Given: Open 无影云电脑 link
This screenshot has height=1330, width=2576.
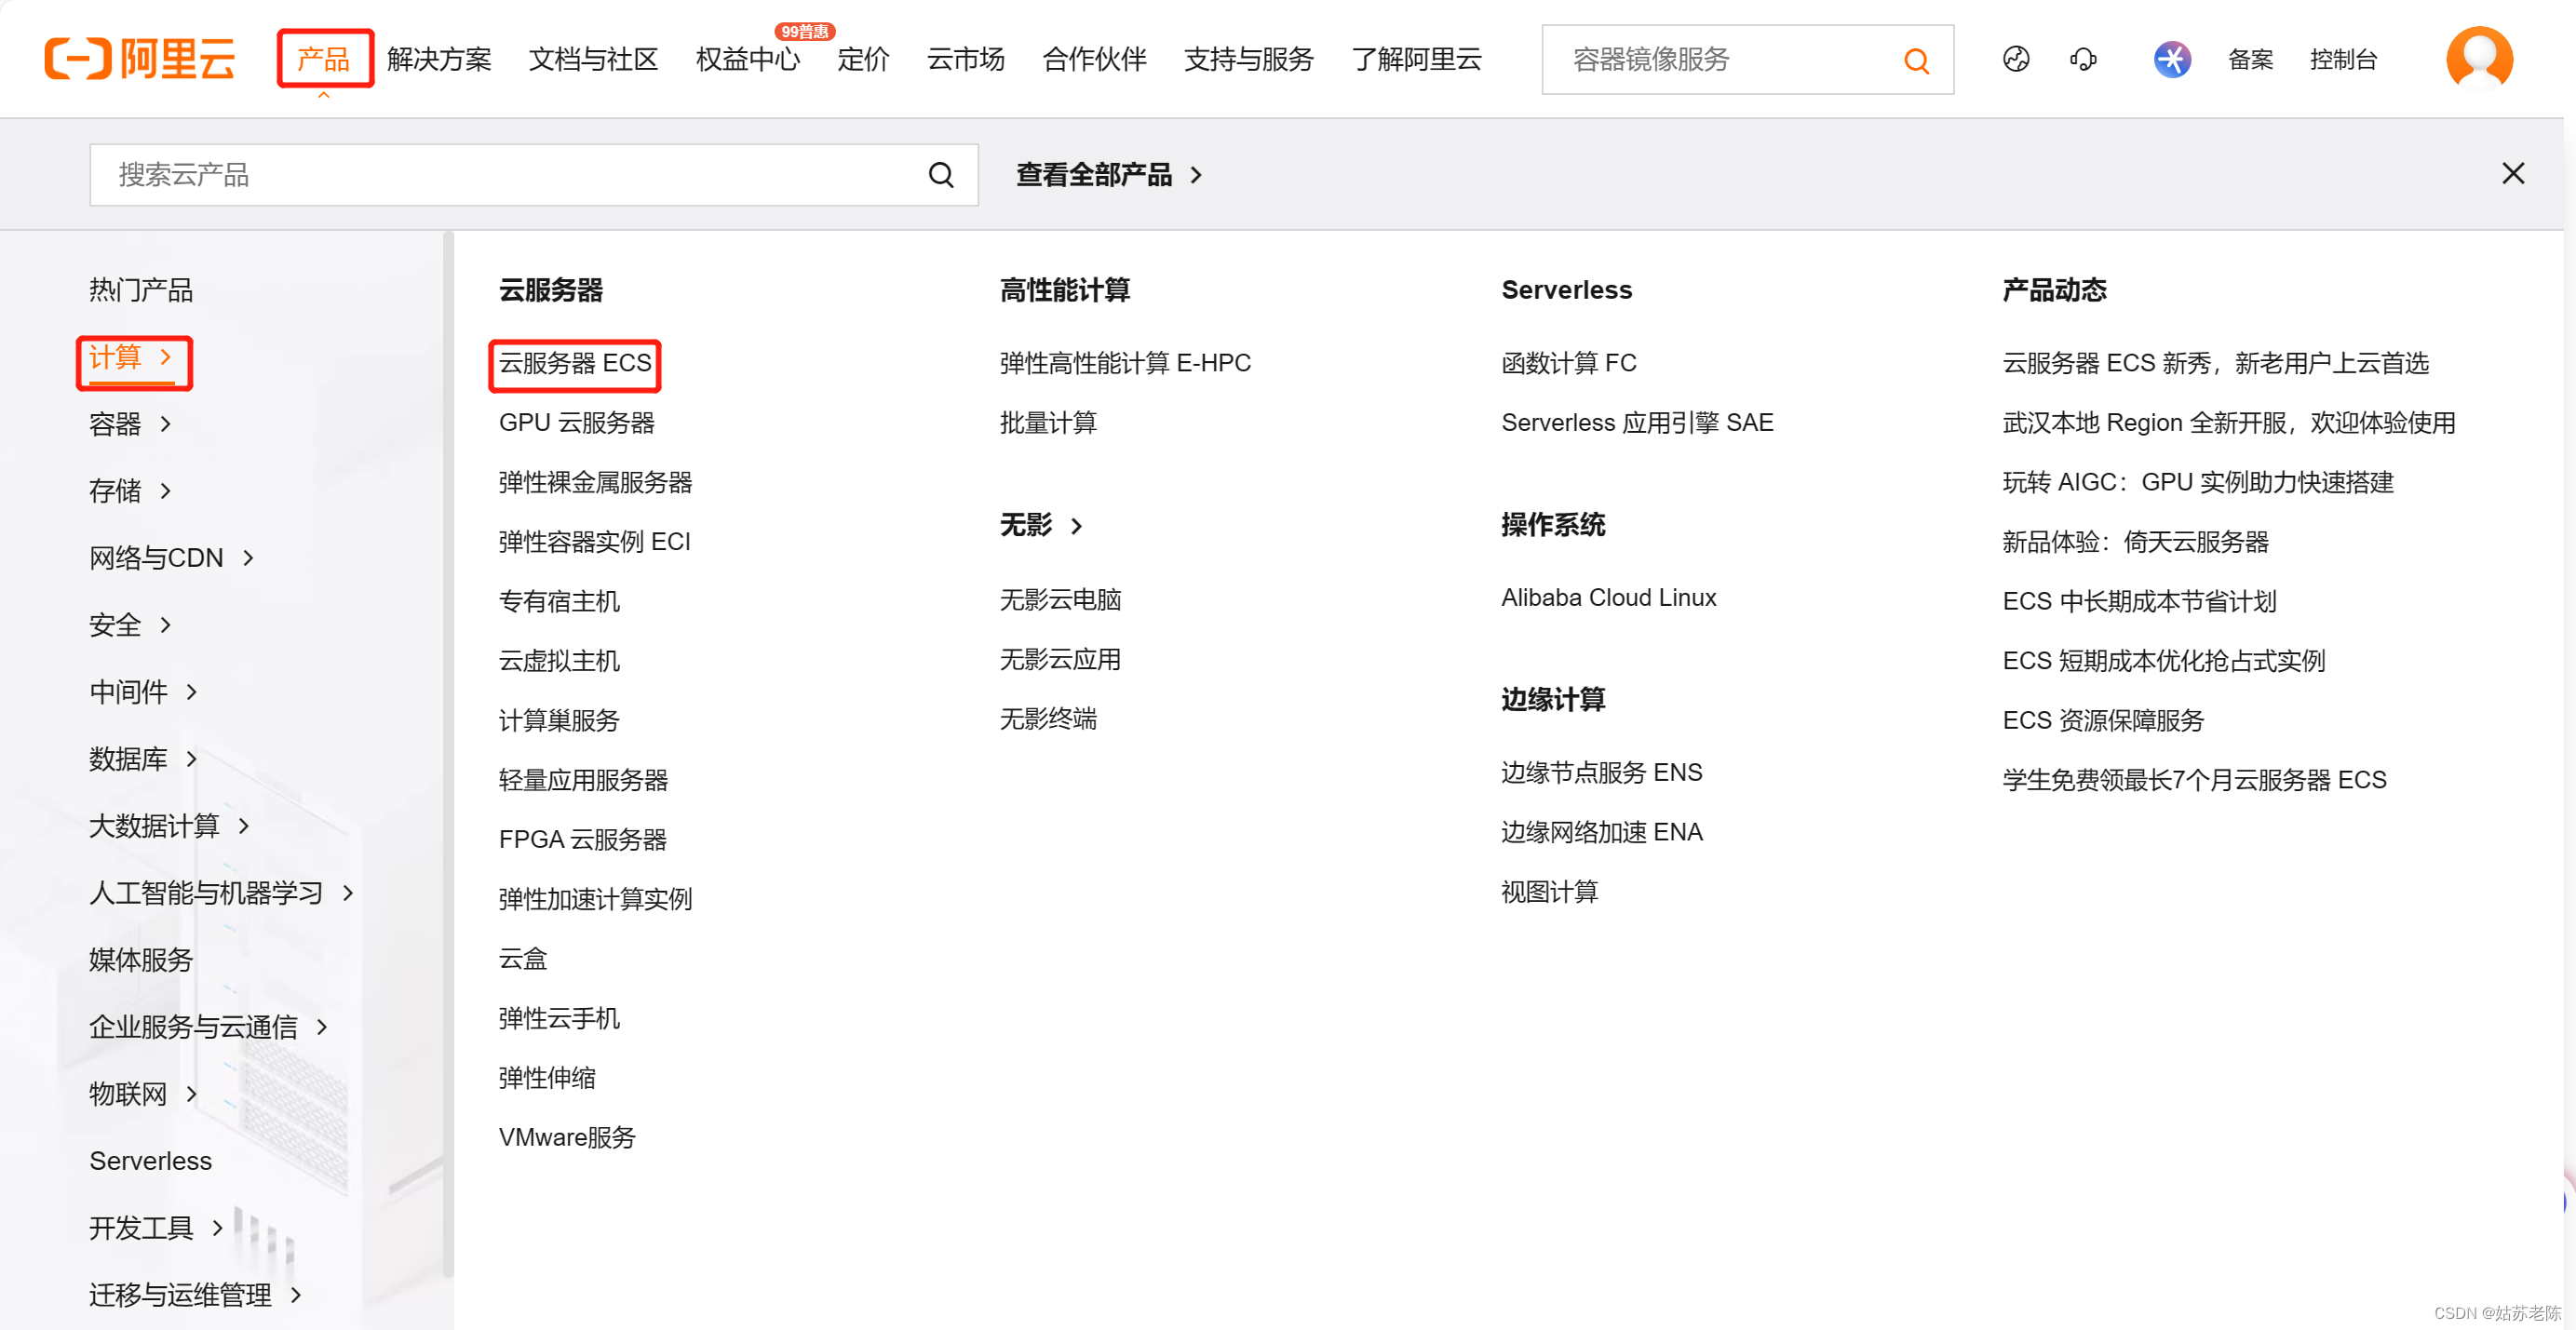Looking at the screenshot, I should pyautogui.click(x=1060, y=600).
